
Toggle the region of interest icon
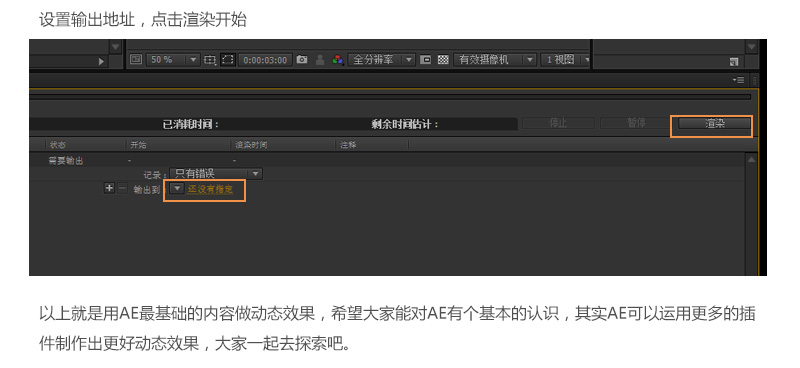425,60
